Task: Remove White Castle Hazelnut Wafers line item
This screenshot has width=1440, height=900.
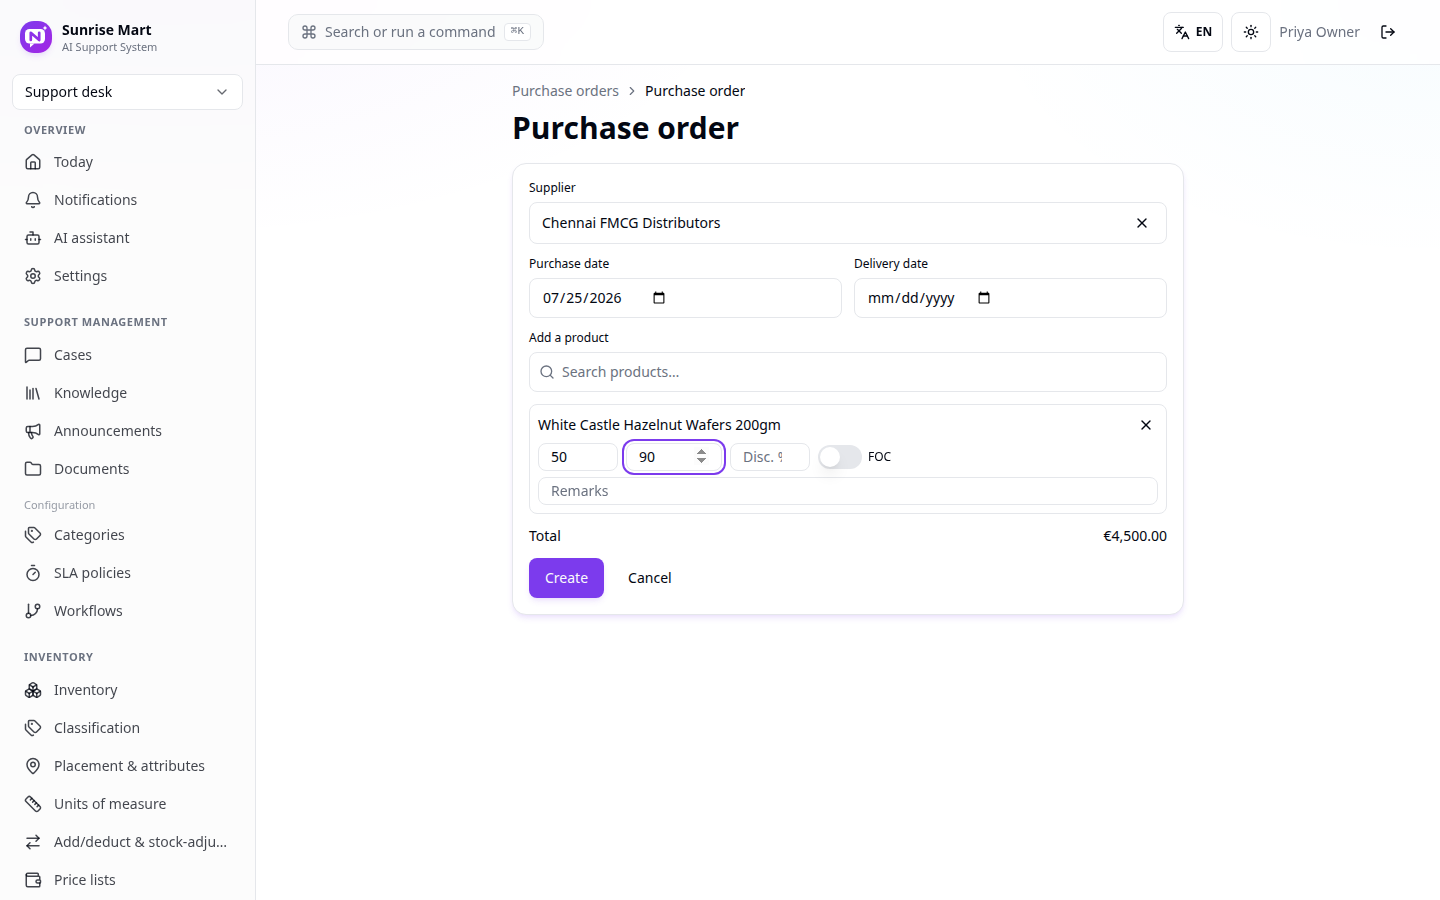Action: (x=1146, y=425)
